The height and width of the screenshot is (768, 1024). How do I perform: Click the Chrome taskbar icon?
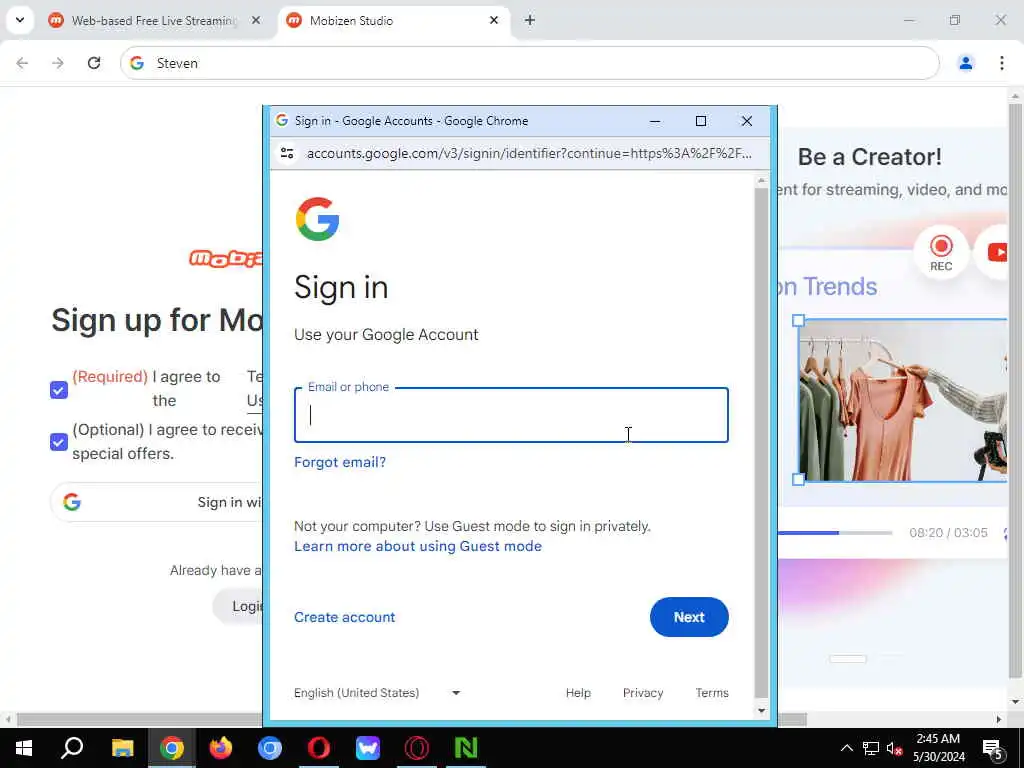(172, 748)
